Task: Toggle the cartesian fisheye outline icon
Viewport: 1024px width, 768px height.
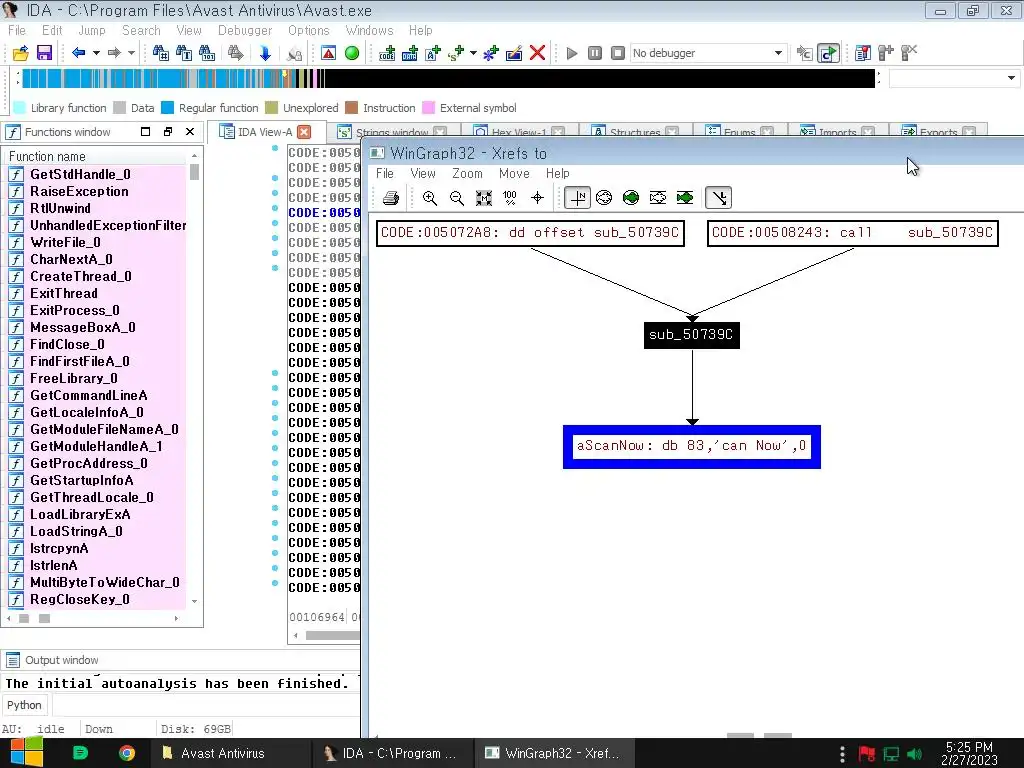Action: point(658,198)
